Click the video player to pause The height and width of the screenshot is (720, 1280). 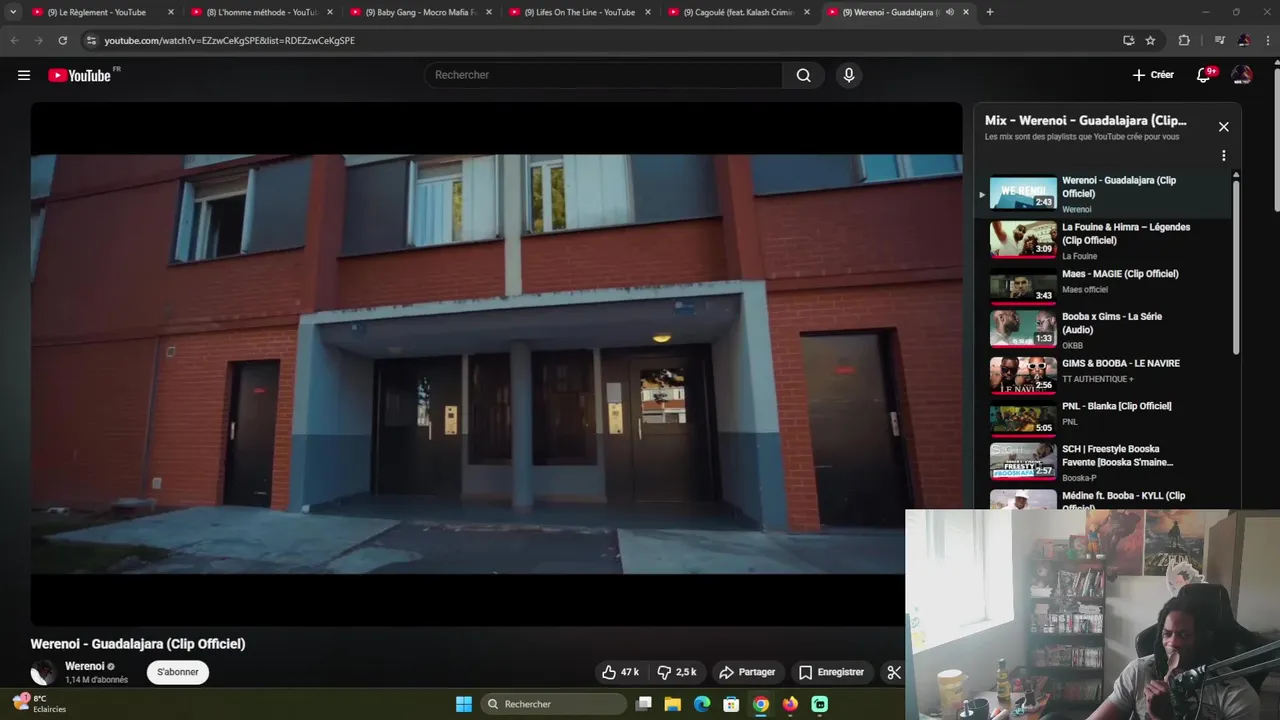tap(496, 364)
